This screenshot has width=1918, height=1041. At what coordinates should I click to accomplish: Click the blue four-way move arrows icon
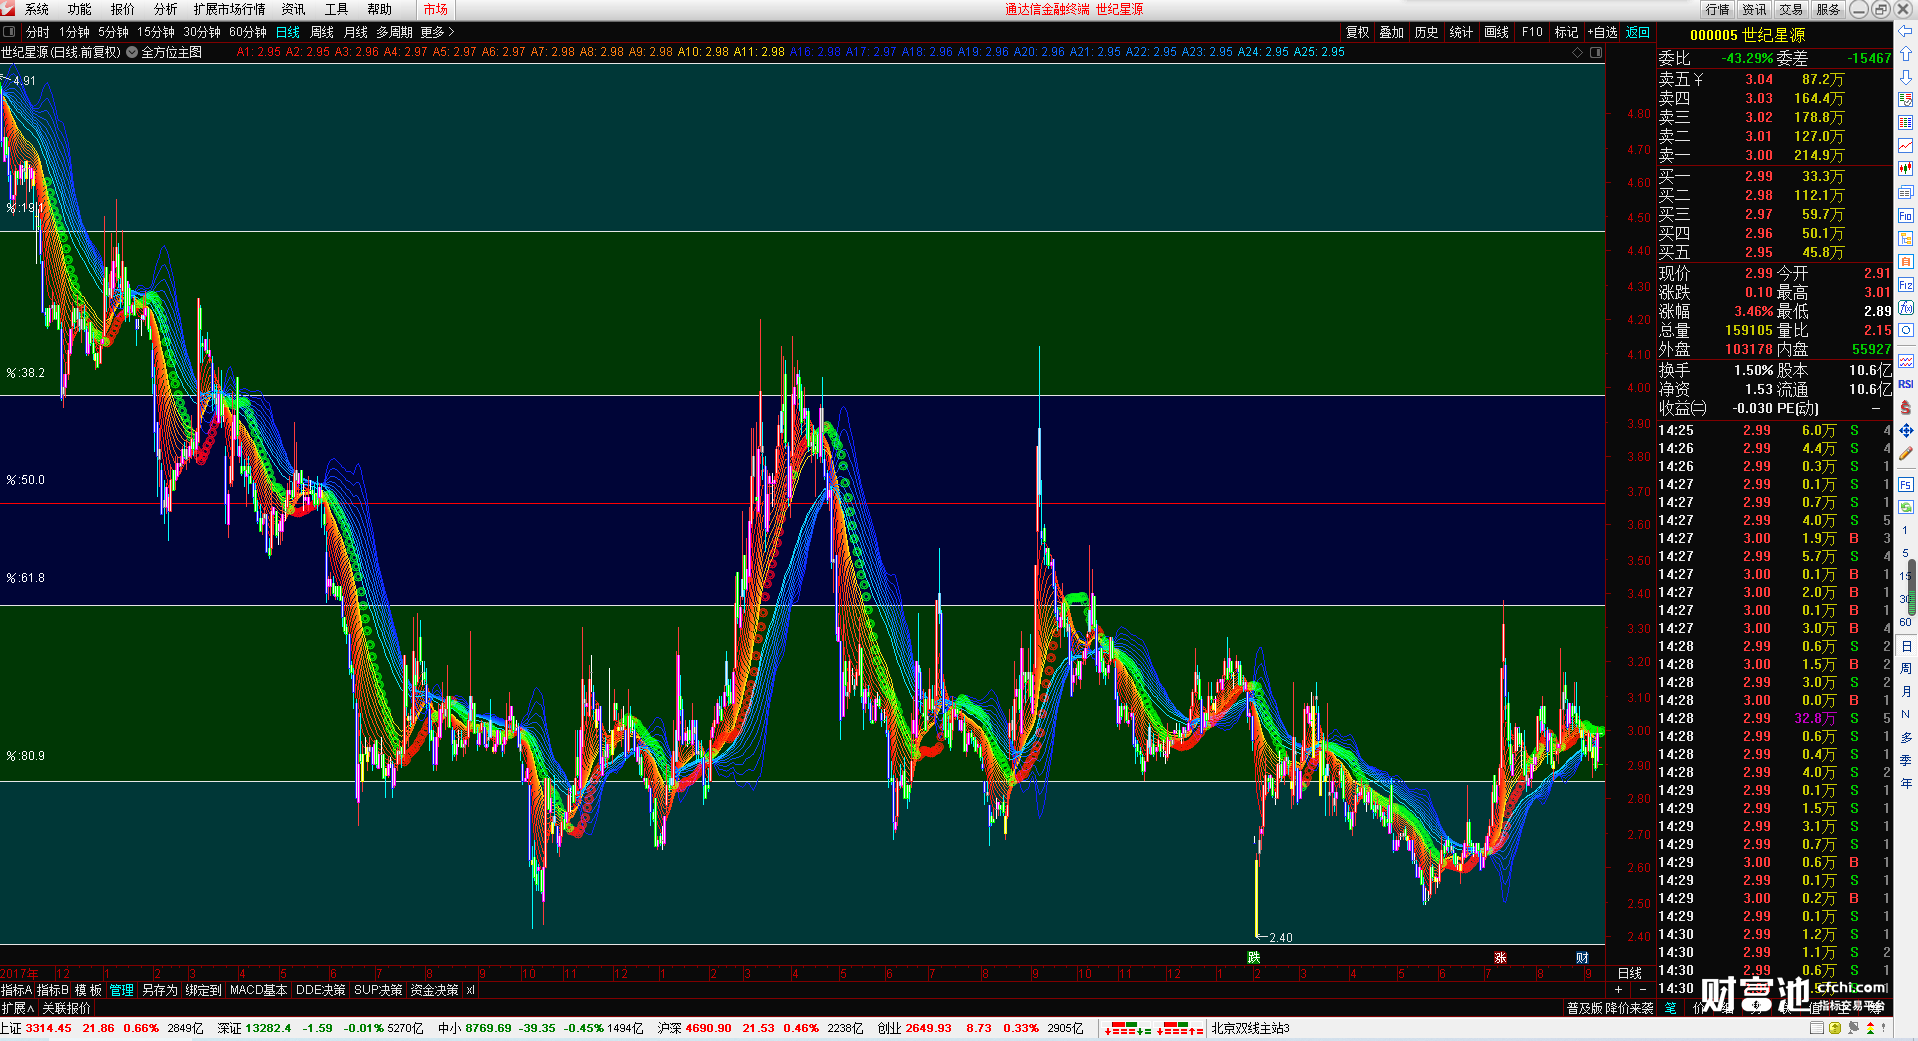click(x=1905, y=430)
